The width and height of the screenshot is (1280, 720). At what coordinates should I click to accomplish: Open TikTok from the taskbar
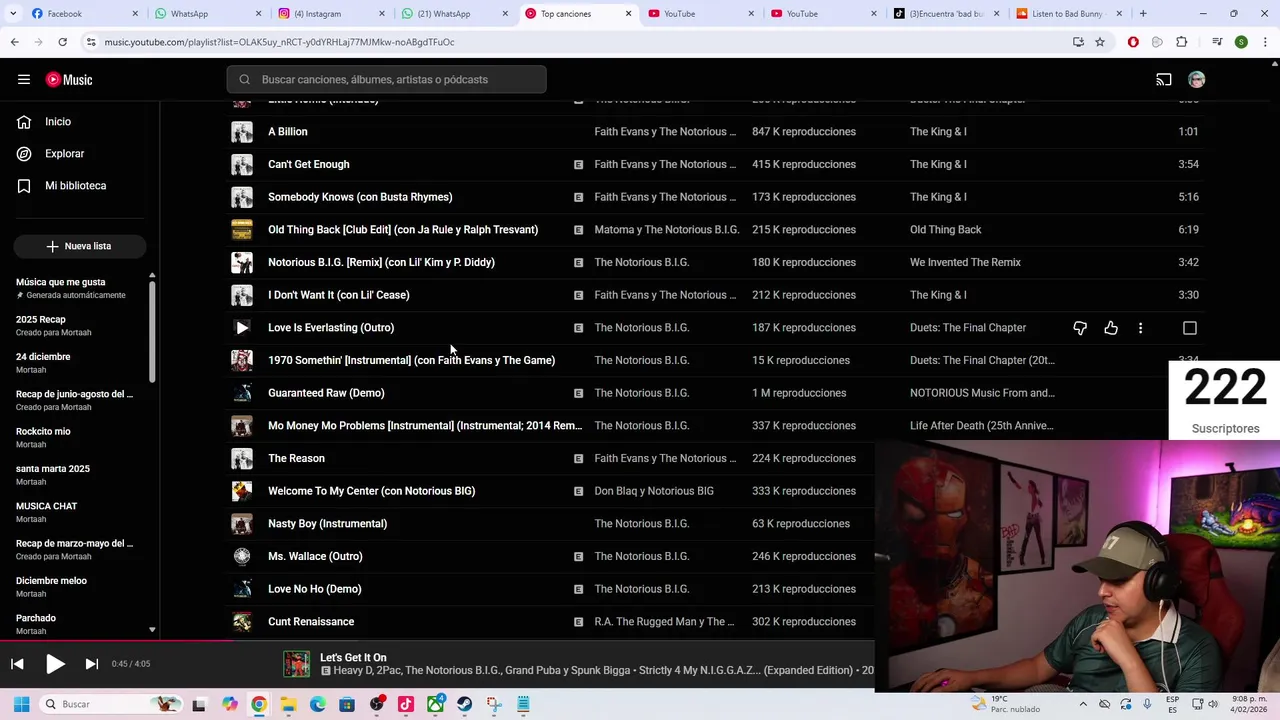406,704
